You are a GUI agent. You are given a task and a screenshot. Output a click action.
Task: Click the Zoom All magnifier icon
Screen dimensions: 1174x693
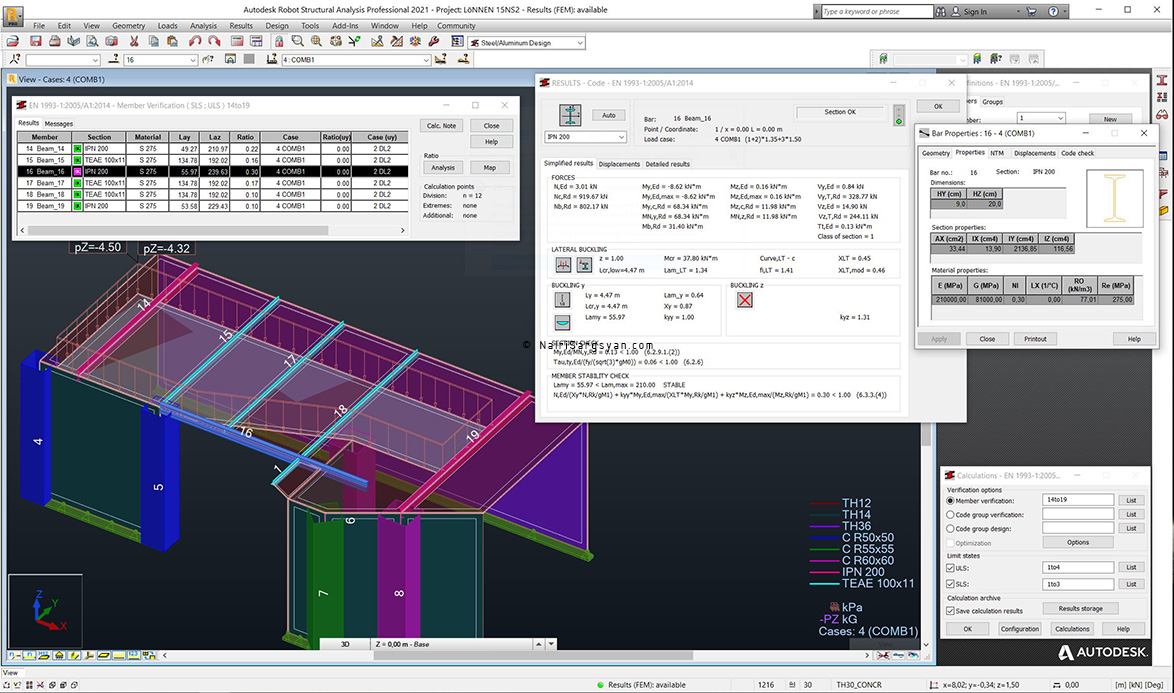click(x=316, y=42)
